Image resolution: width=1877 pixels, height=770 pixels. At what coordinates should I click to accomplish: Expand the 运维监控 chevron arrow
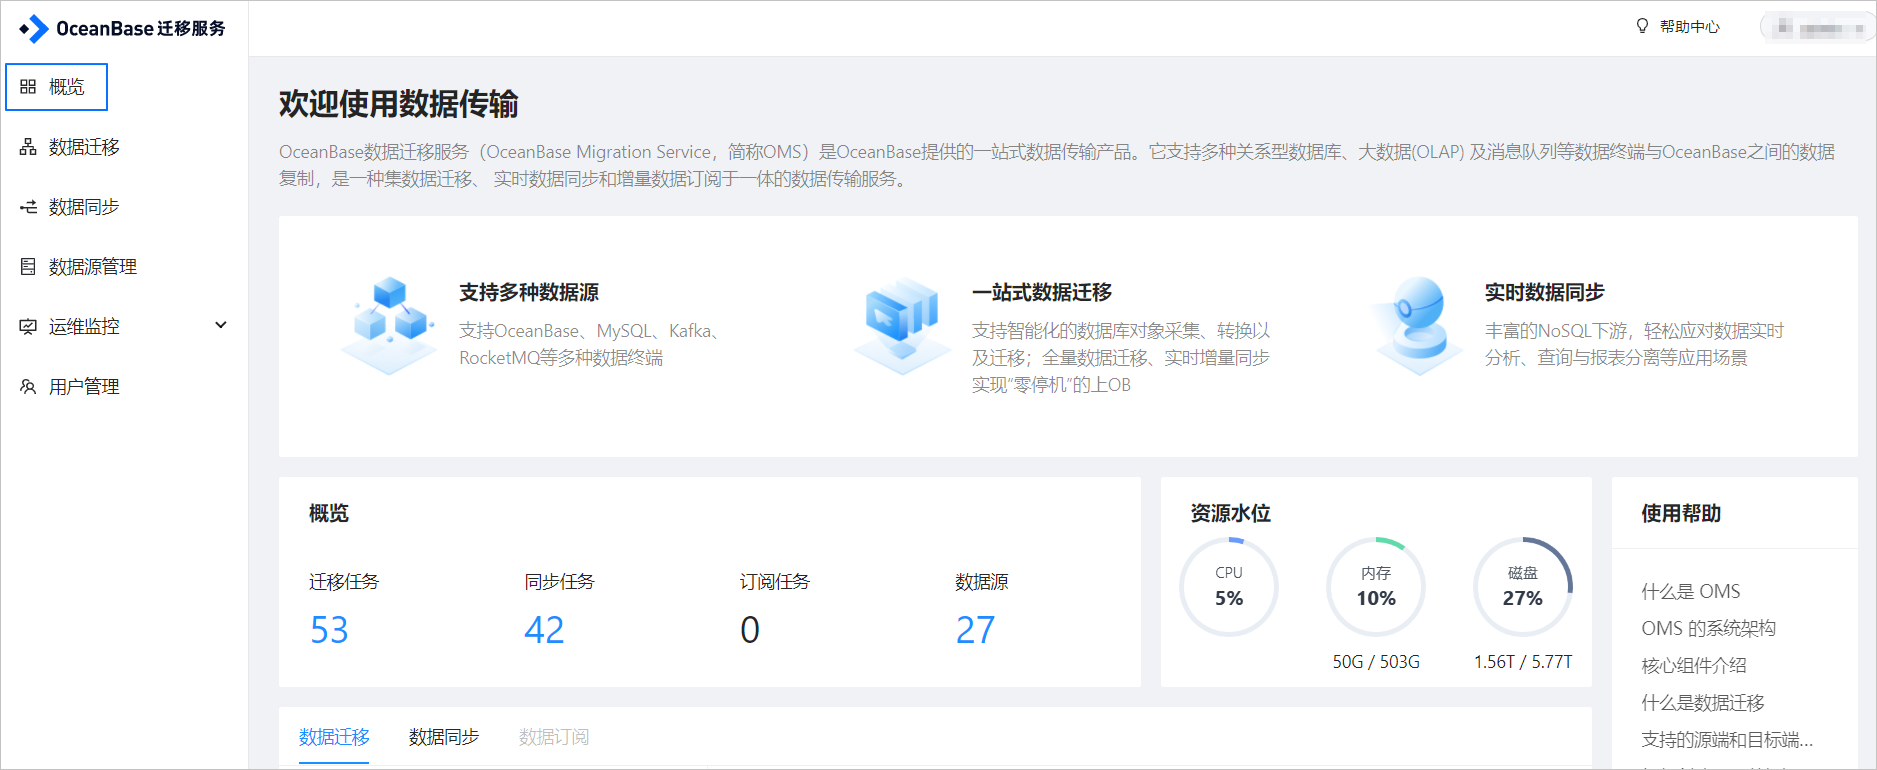point(221,326)
